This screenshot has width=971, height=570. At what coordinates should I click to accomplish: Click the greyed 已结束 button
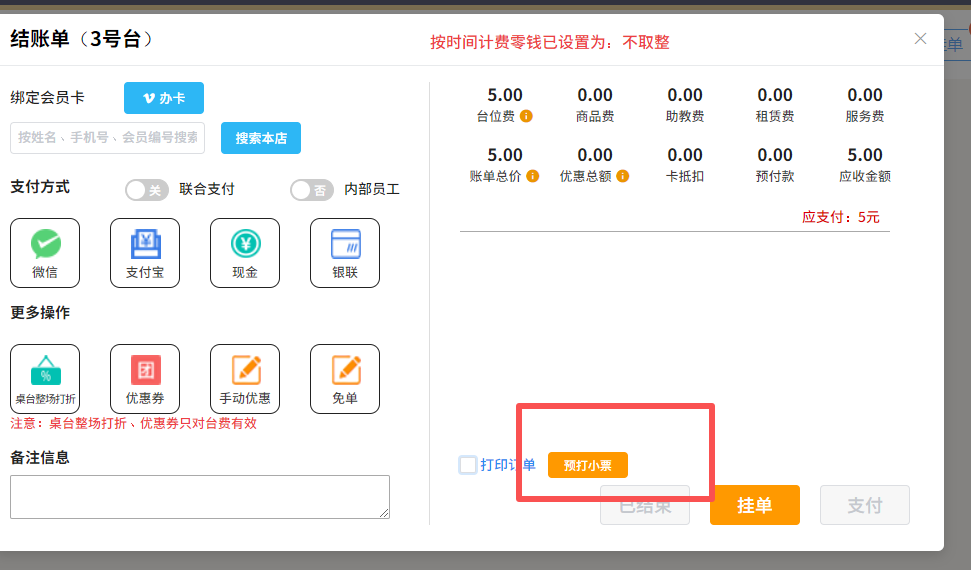pyautogui.click(x=645, y=505)
